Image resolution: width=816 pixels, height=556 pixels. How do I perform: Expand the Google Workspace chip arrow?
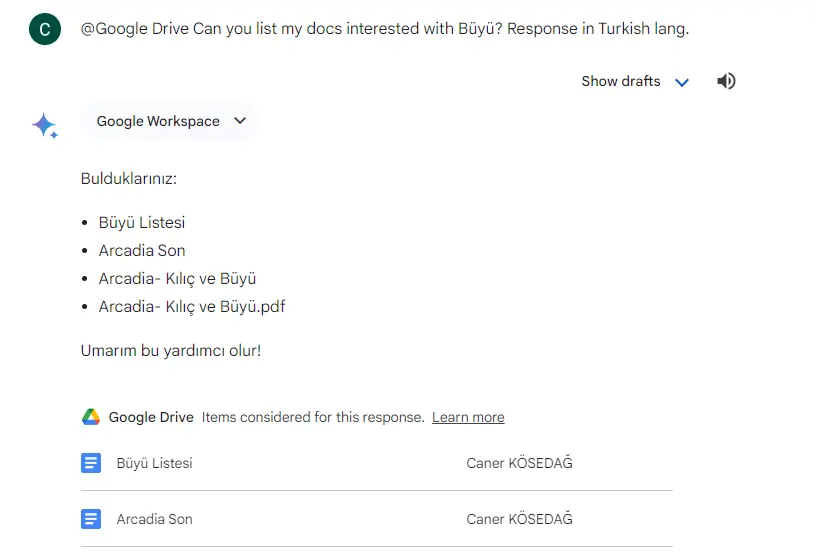click(240, 121)
